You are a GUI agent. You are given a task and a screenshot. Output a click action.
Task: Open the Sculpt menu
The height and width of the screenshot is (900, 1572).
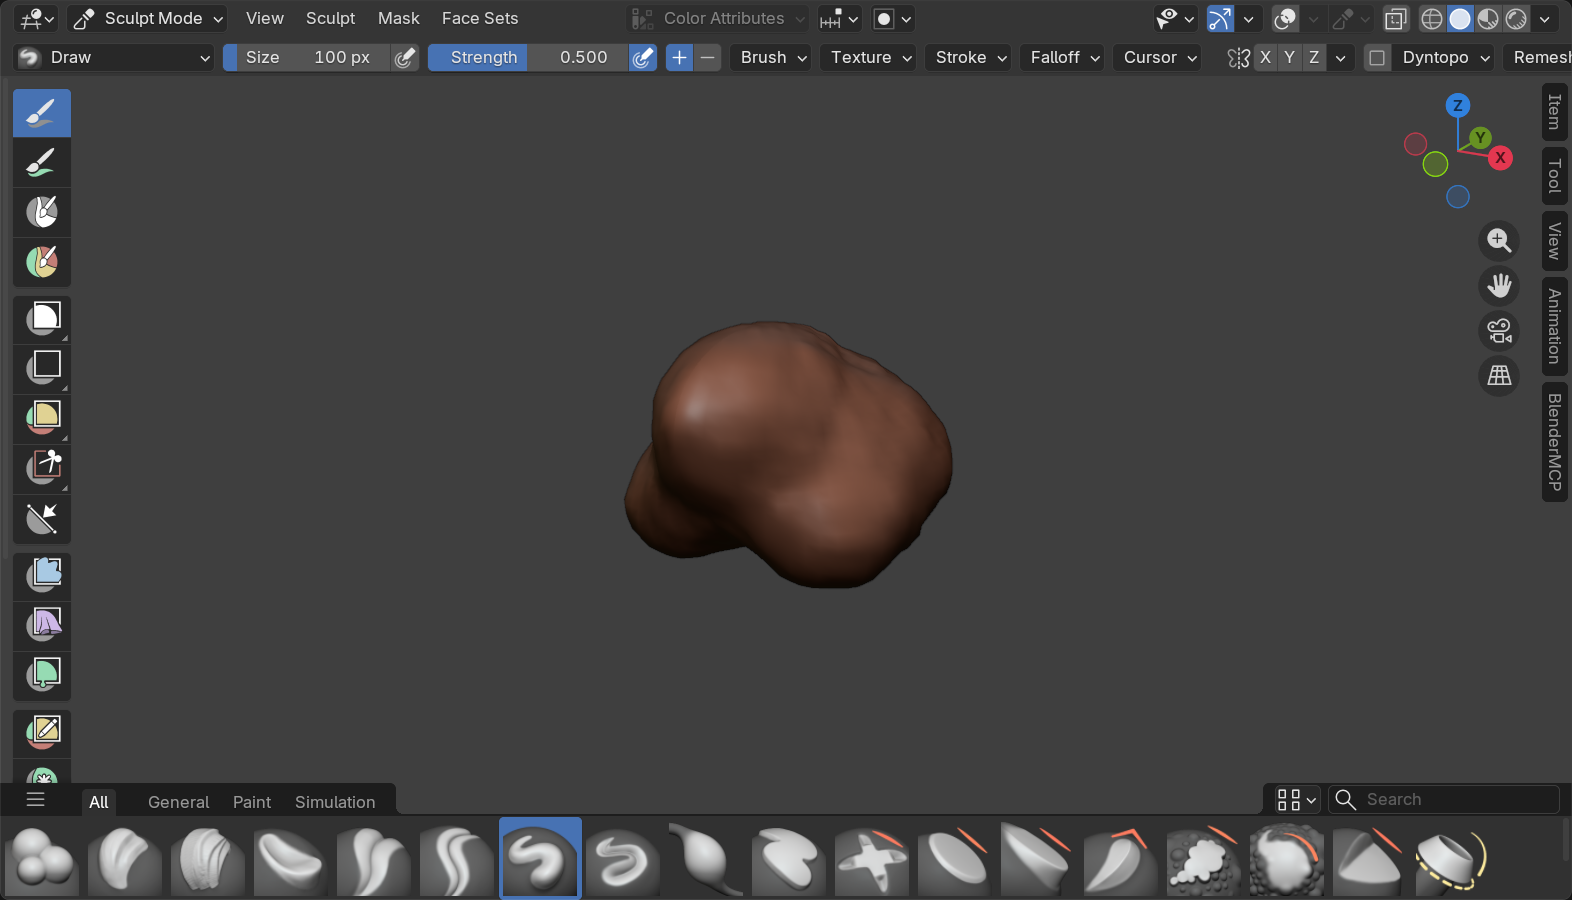click(330, 18)
